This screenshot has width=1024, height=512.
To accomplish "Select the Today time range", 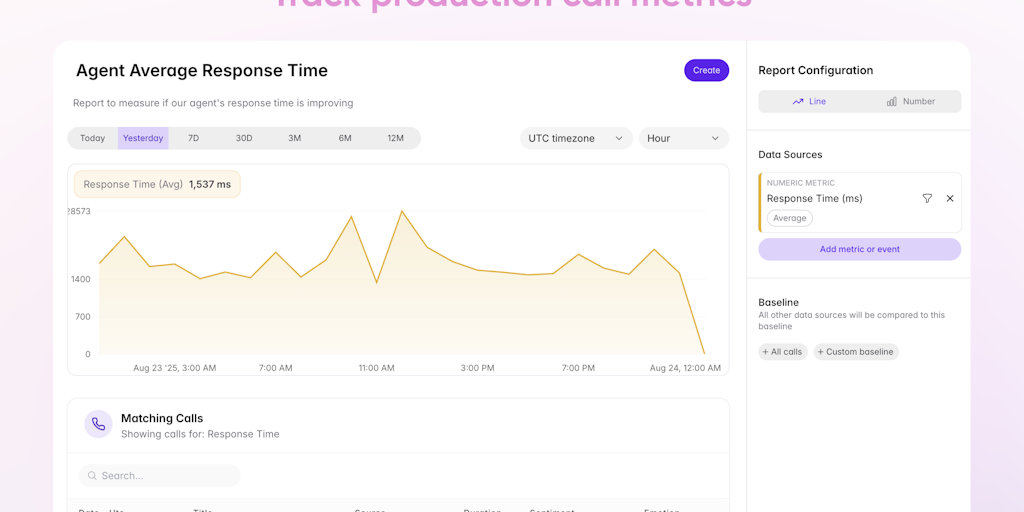I will pos(93,138).
